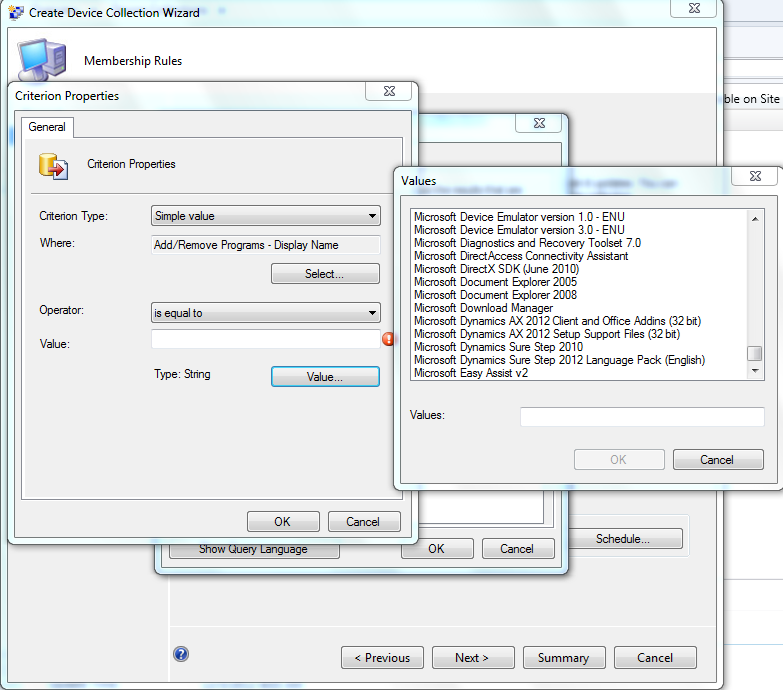Select 'Microsoft Device Emulator version 1.0 - ENU'
The image size is (783, 690).
[x=519, y=217]
